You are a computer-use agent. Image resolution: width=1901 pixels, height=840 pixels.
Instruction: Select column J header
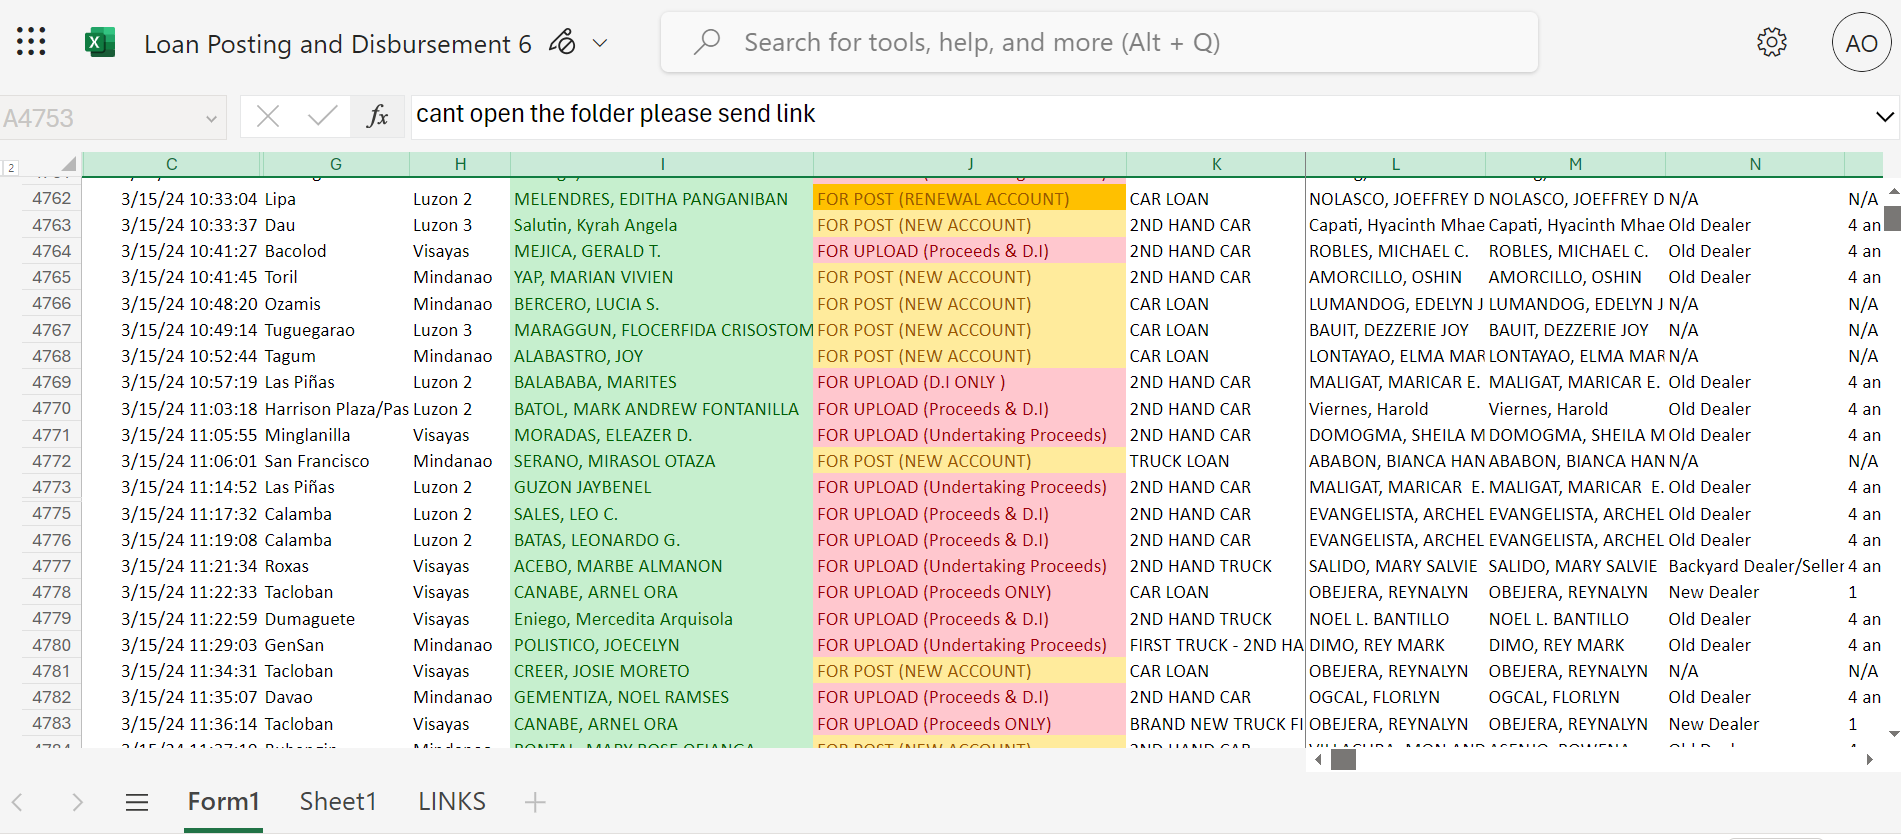(970, 164)
